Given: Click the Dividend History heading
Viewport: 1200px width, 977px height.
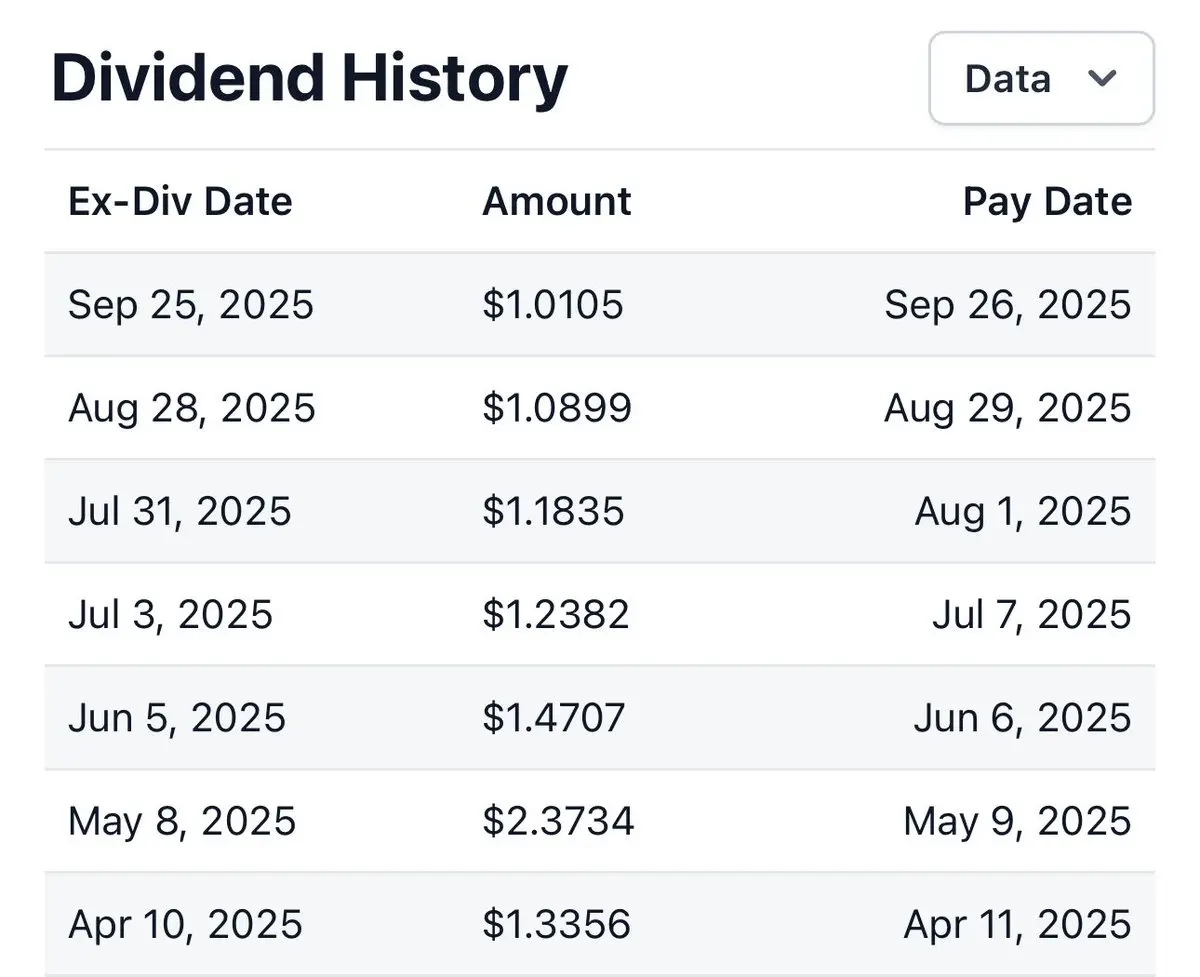Looking at the screenshot, I should [309, 79].
